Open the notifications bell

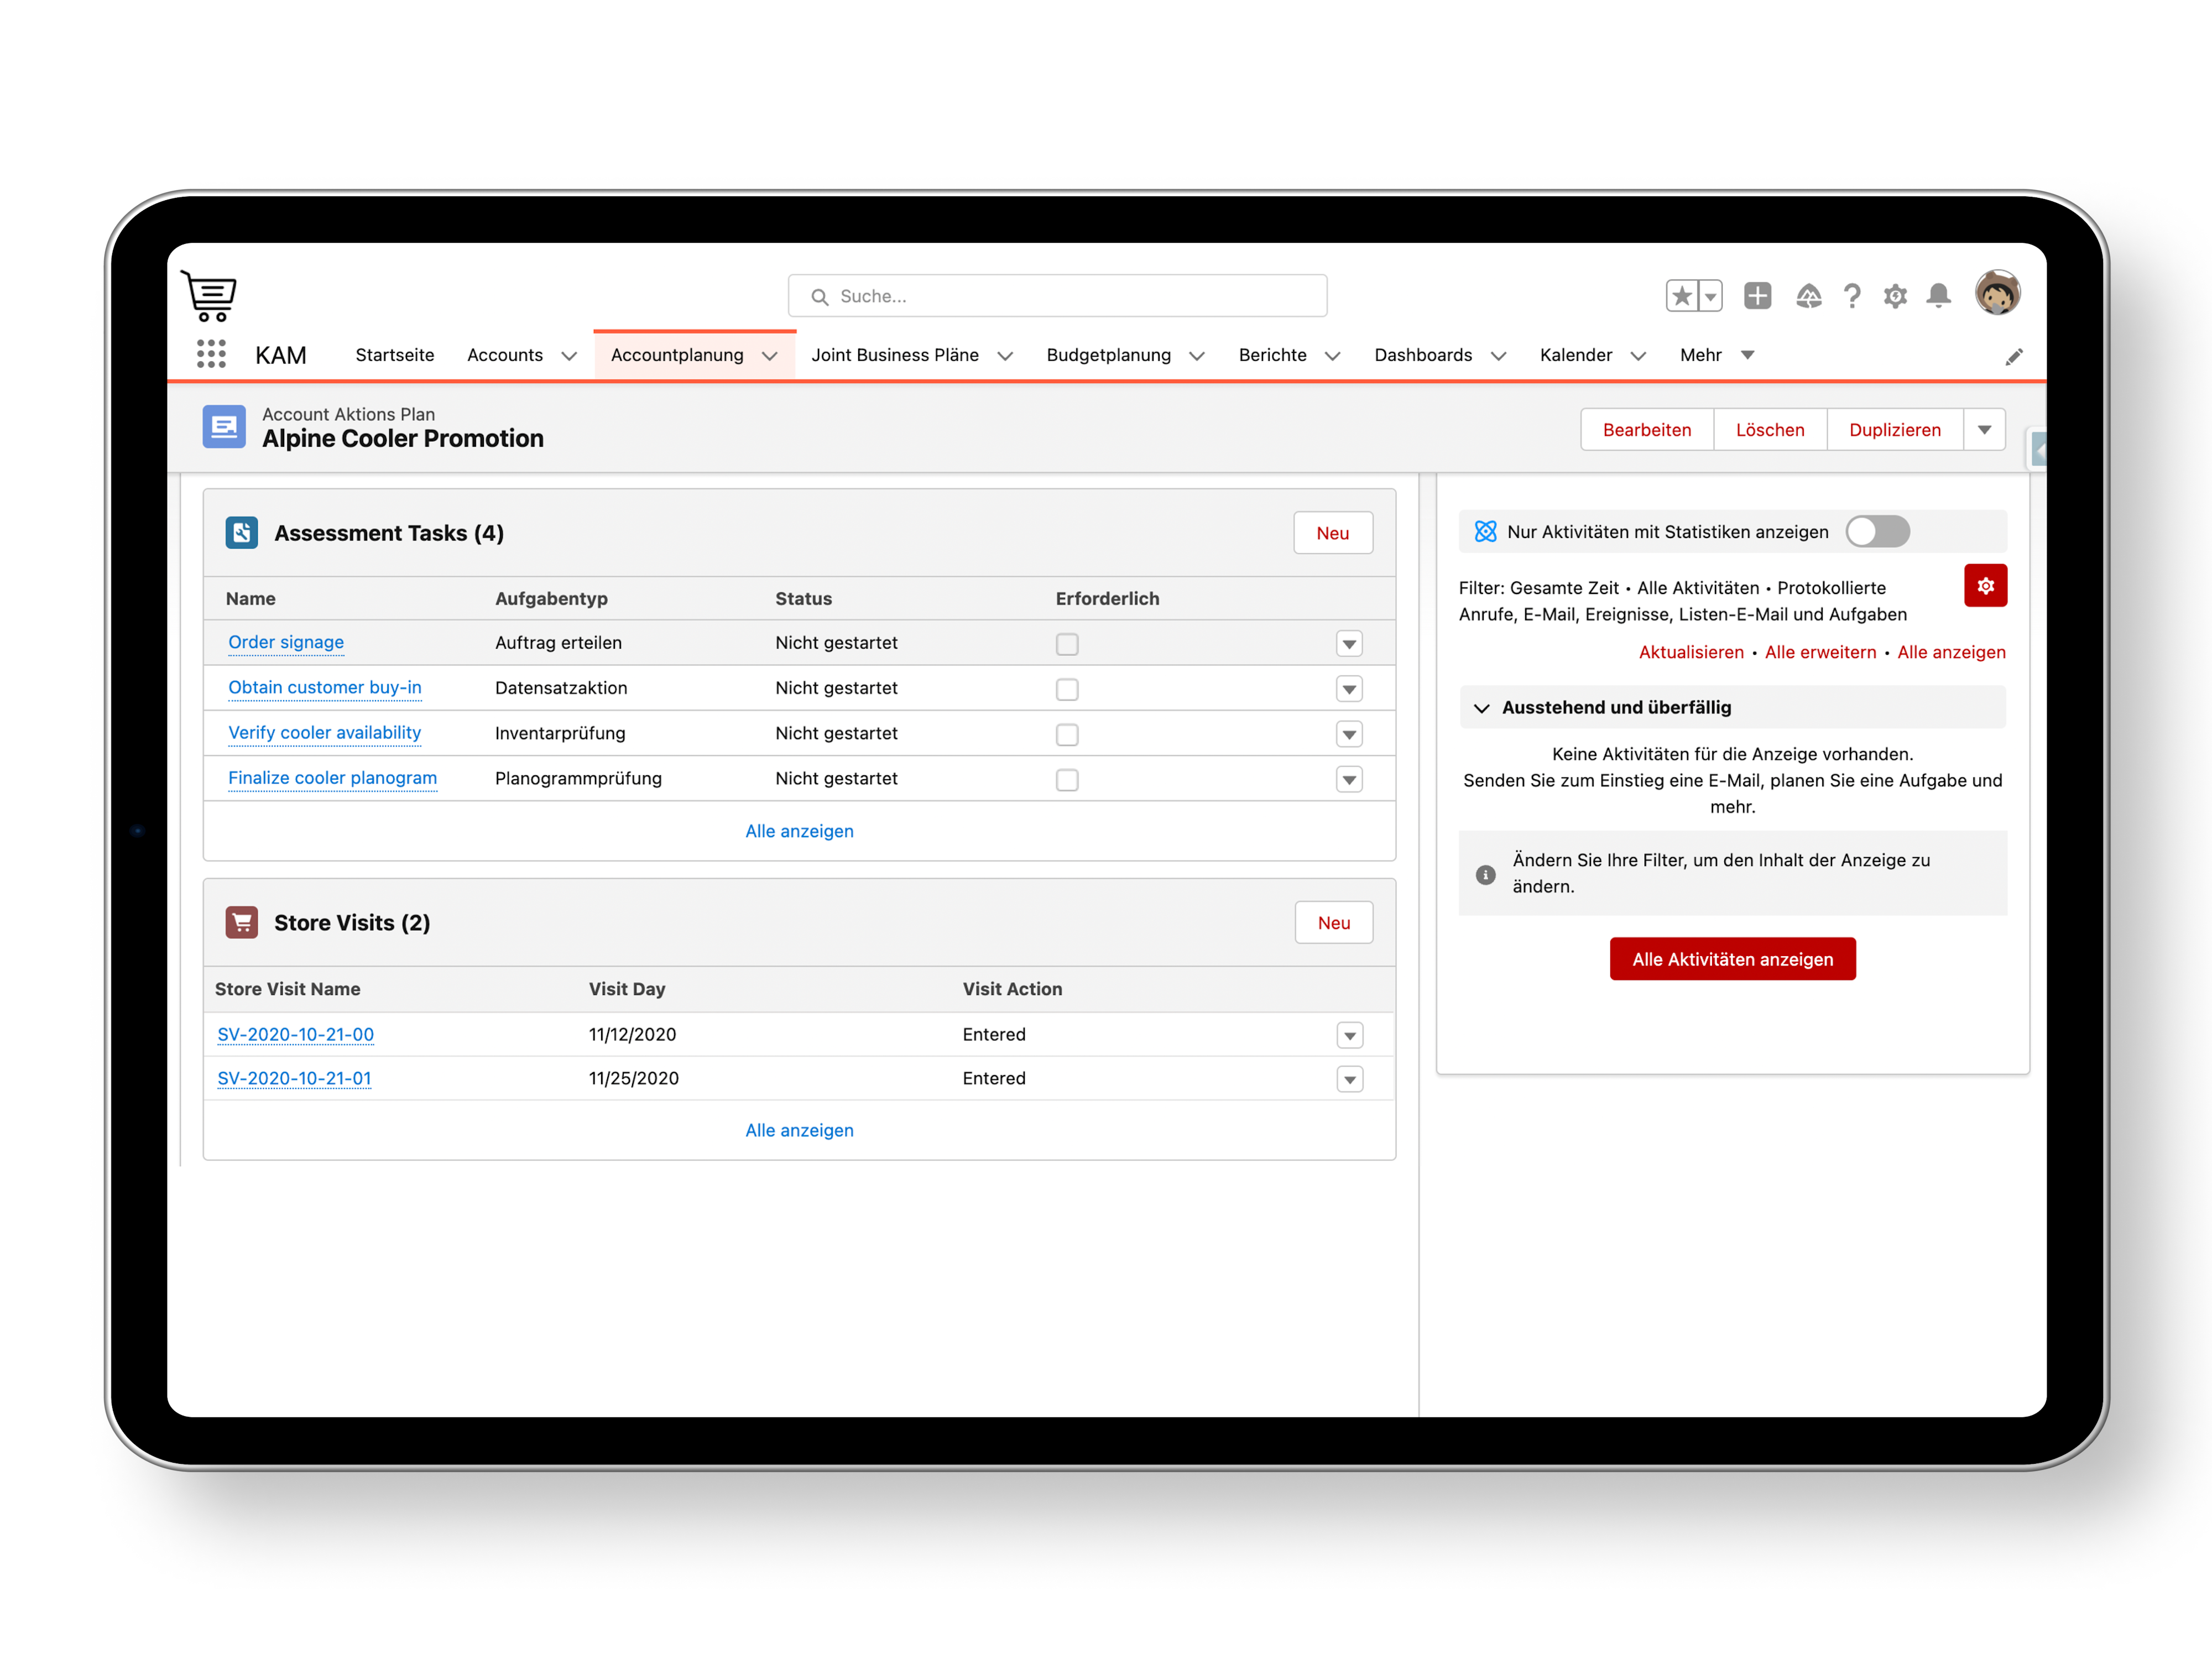pos(1939,296)
